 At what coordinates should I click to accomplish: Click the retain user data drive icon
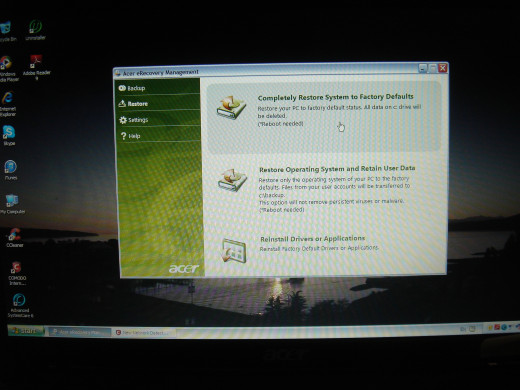coord(232,180)
